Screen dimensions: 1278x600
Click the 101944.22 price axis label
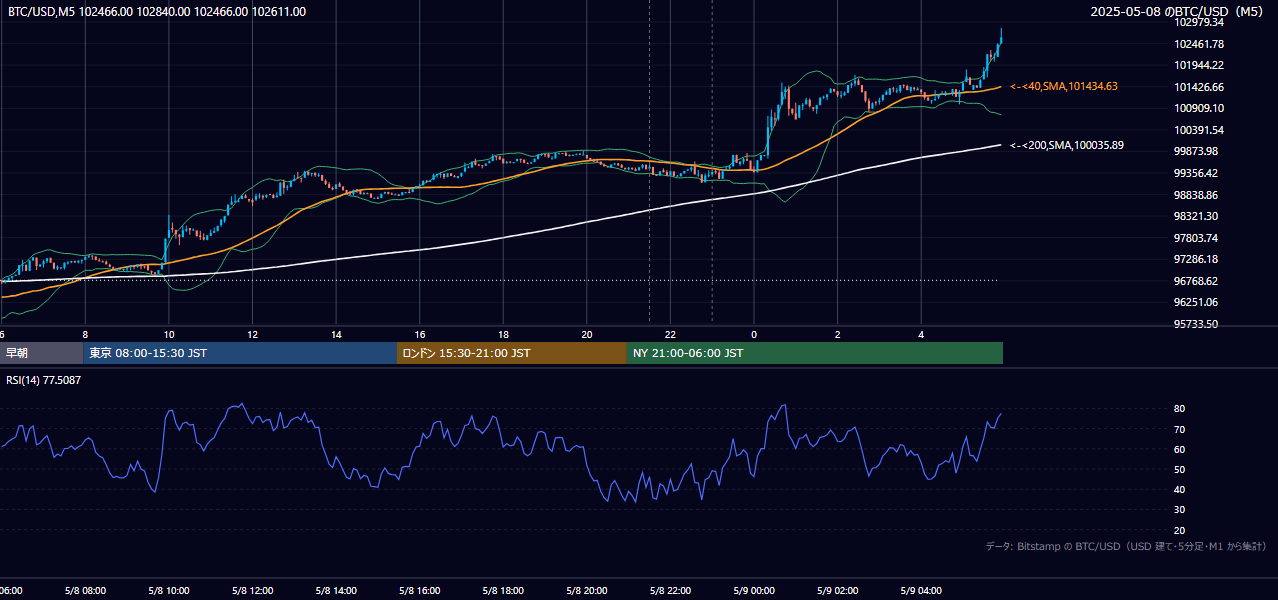point(1199,65)
